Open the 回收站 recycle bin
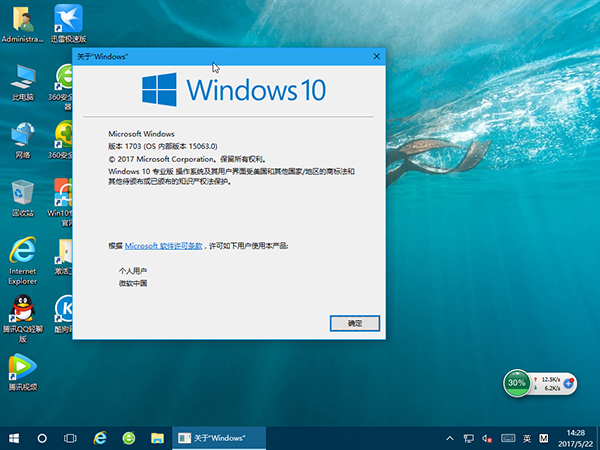This screenshot has height=450, width=600. tap(22, 194)
